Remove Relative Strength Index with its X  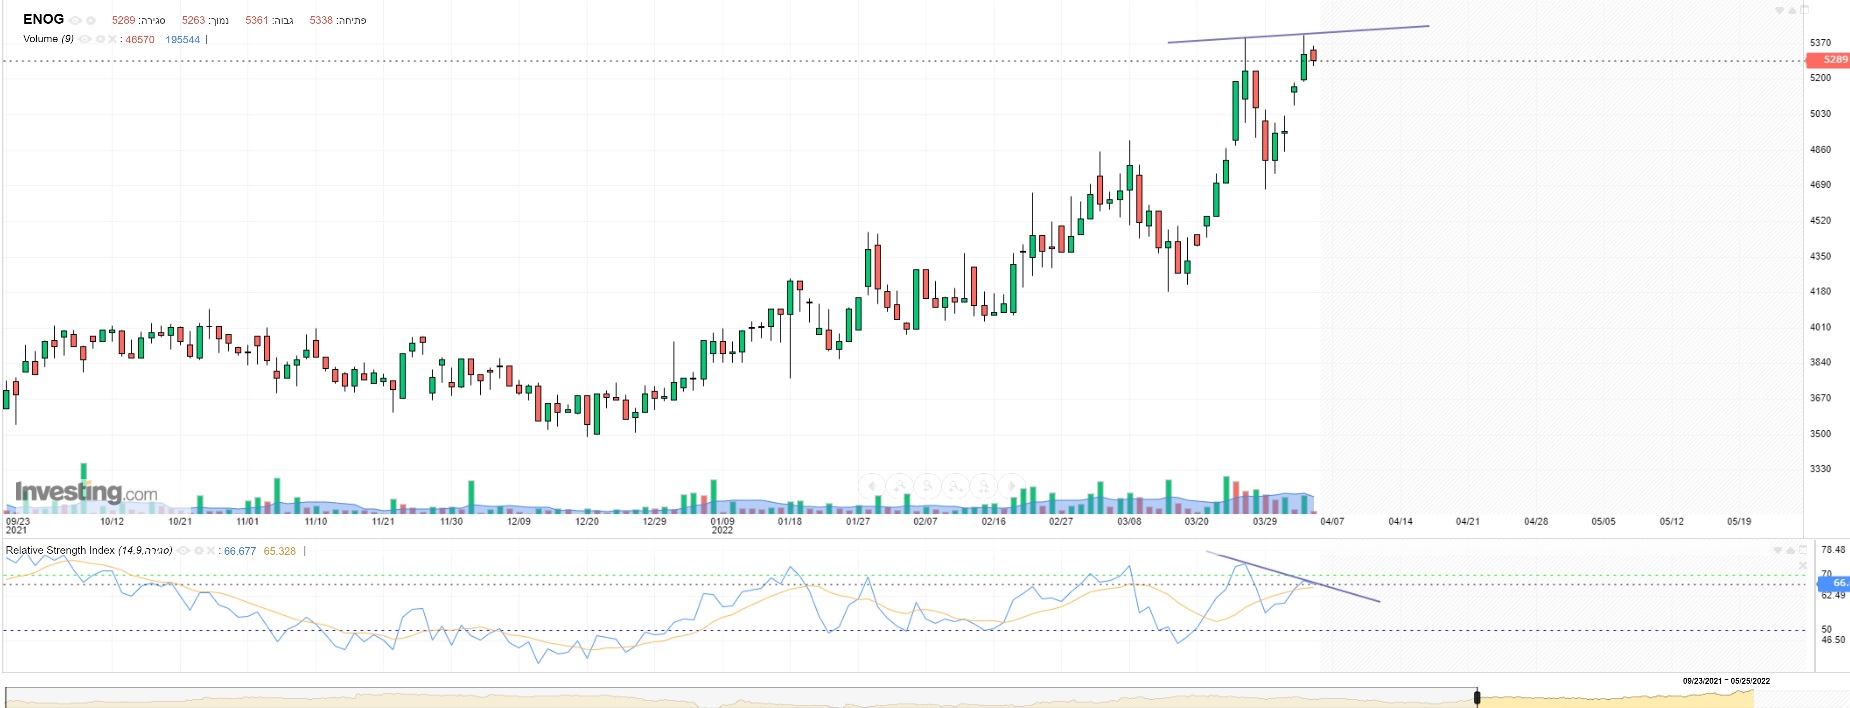point(211,550)
